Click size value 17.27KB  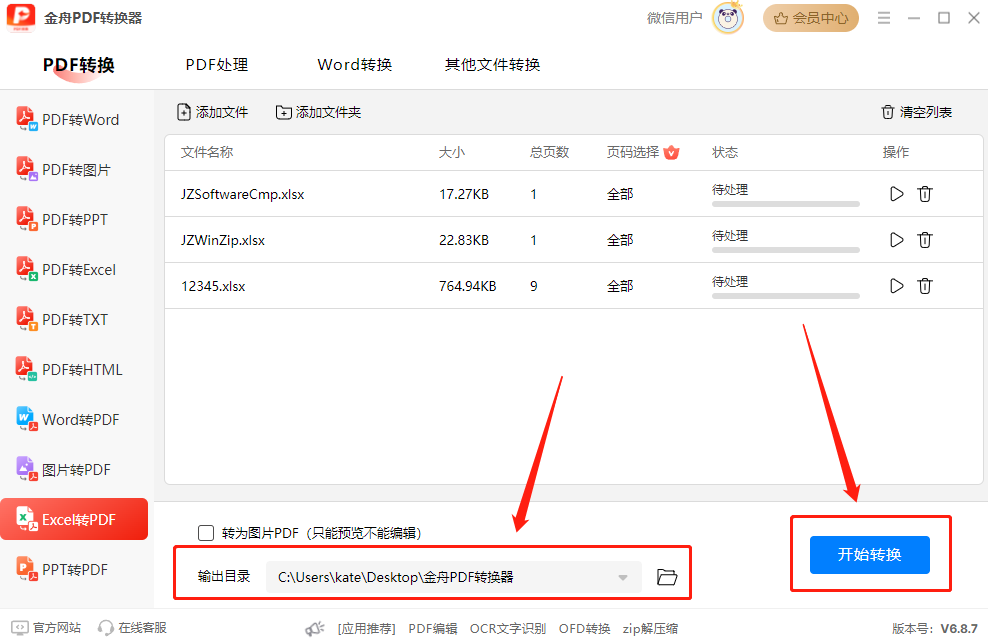[464, 194]
